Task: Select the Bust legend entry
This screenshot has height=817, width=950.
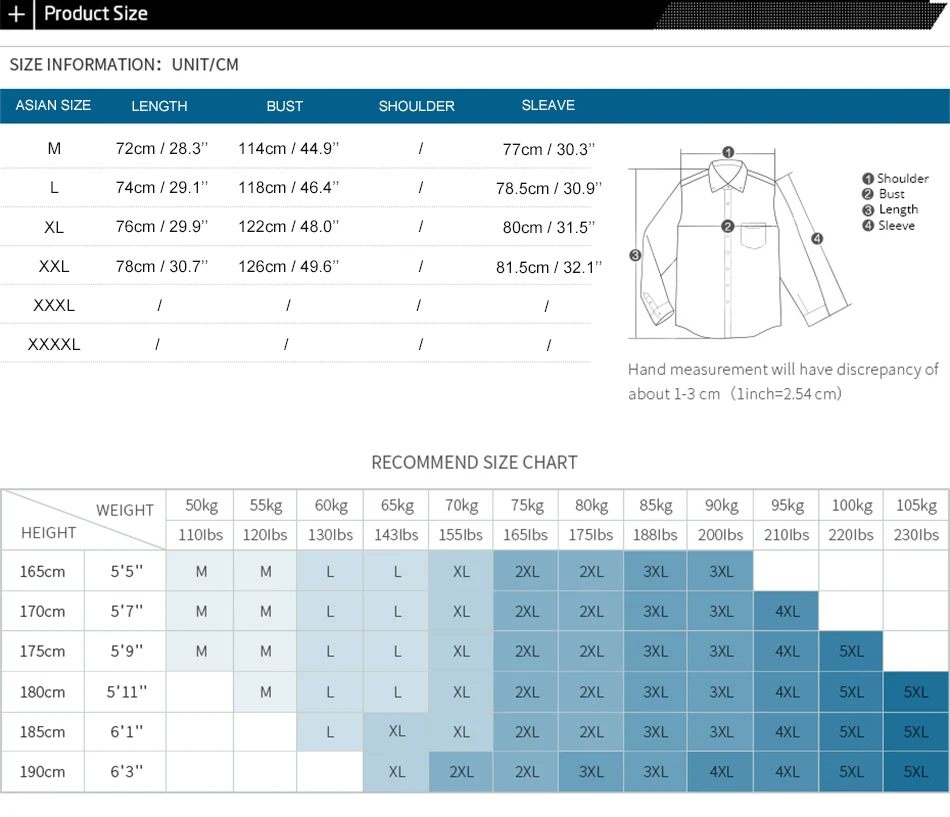Action: click(883, 194)
